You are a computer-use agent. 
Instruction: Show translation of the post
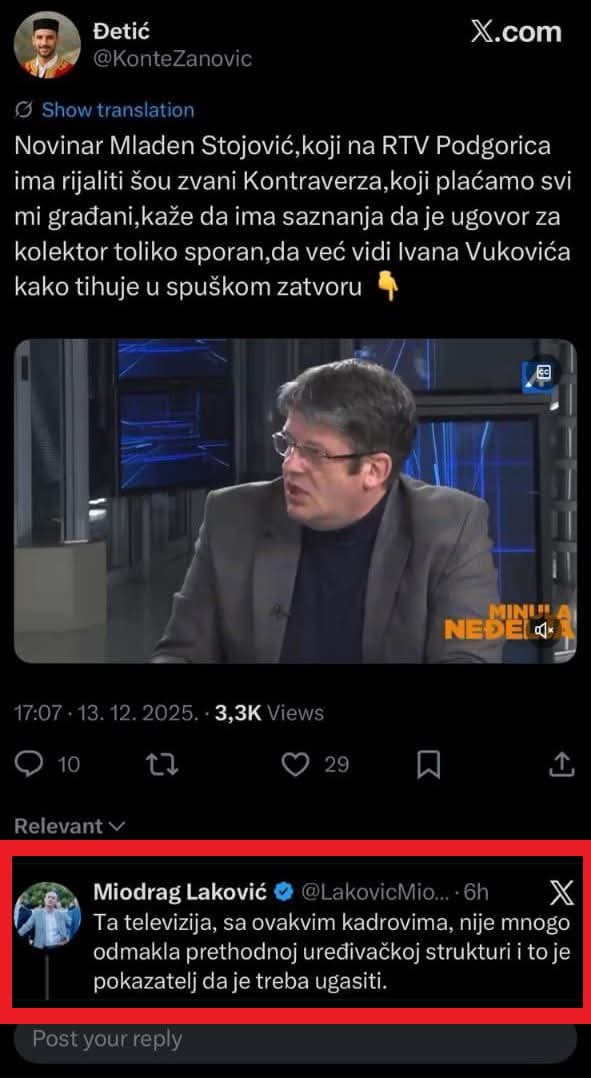tap(118, 110)
